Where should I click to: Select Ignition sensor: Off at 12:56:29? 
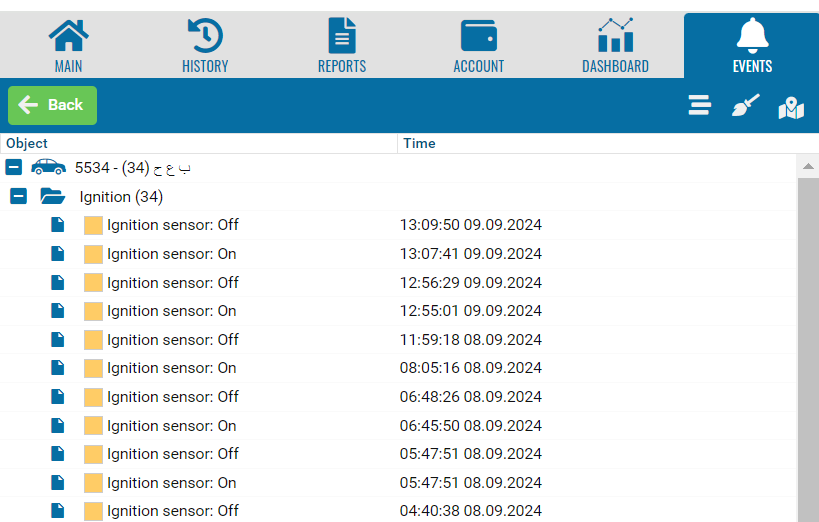[x=173, y=283]
